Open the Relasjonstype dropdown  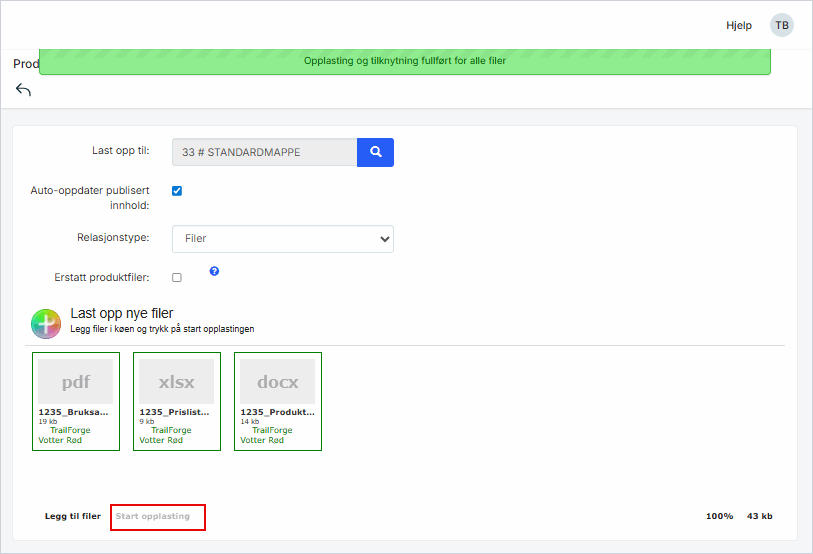click(283, 239)
